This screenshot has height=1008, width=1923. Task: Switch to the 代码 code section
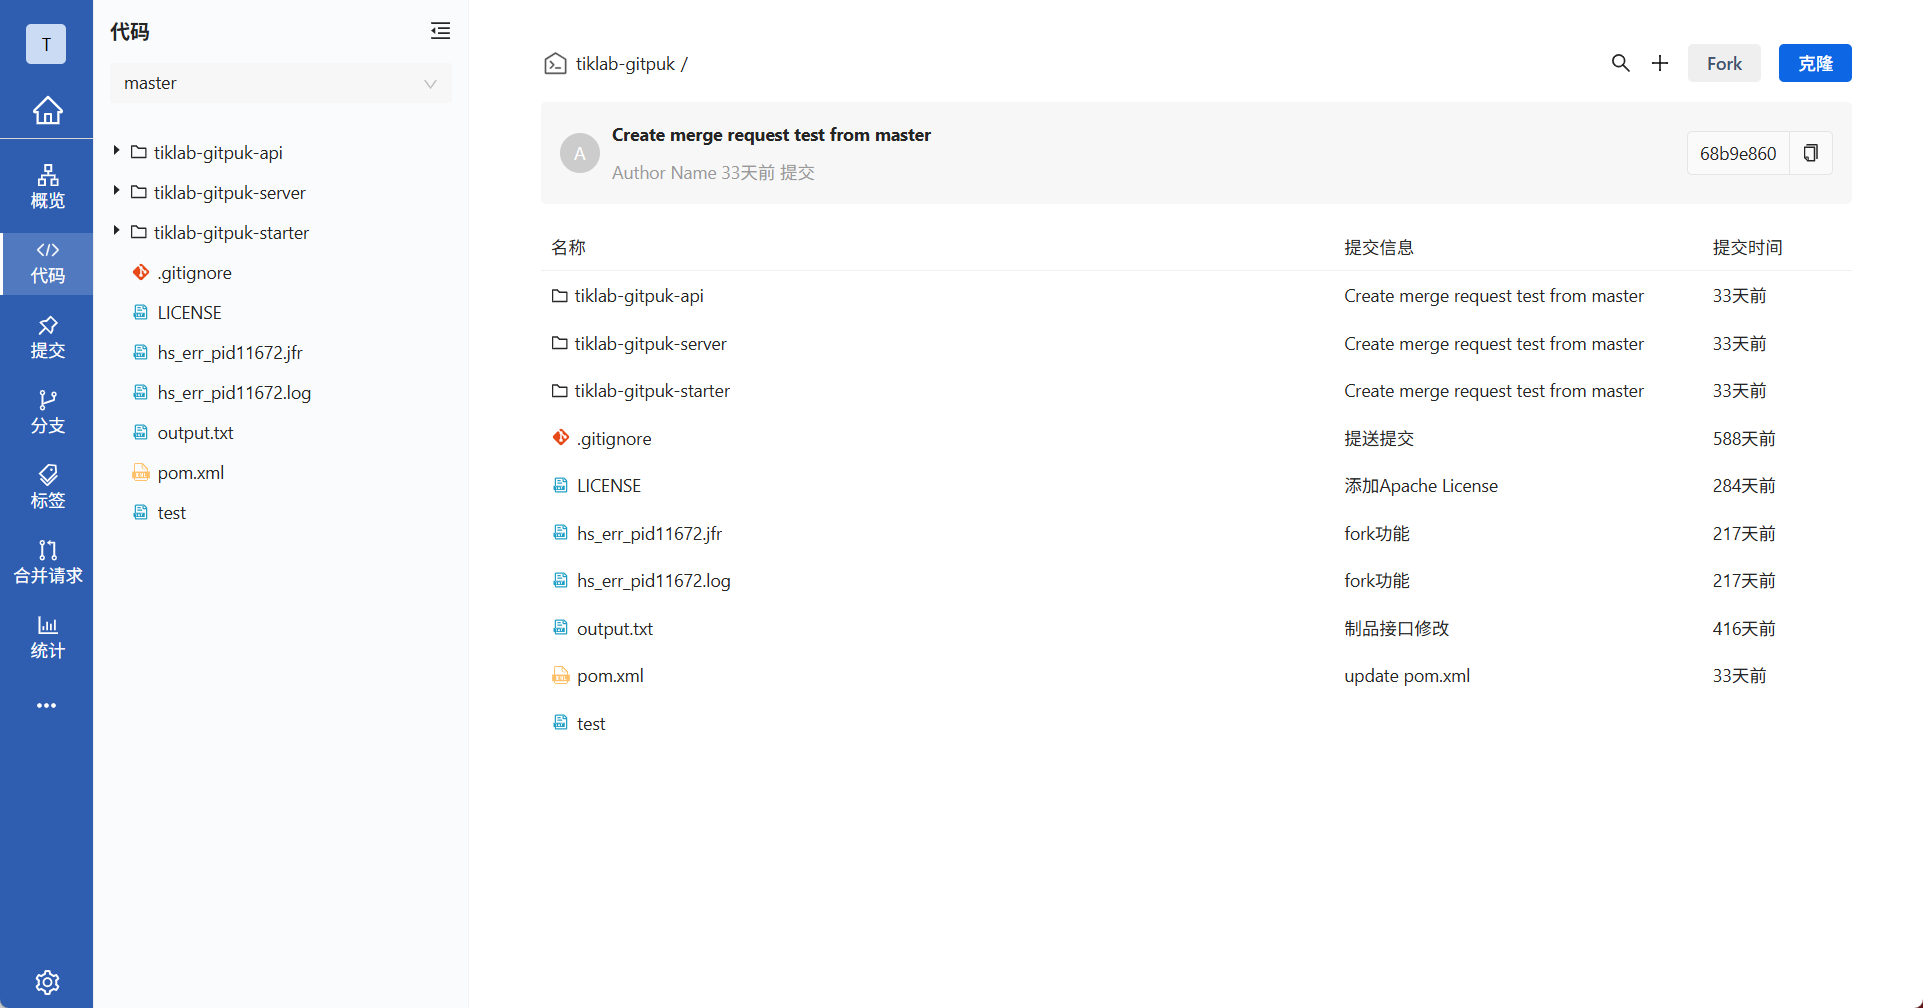(x=47, y=263)
